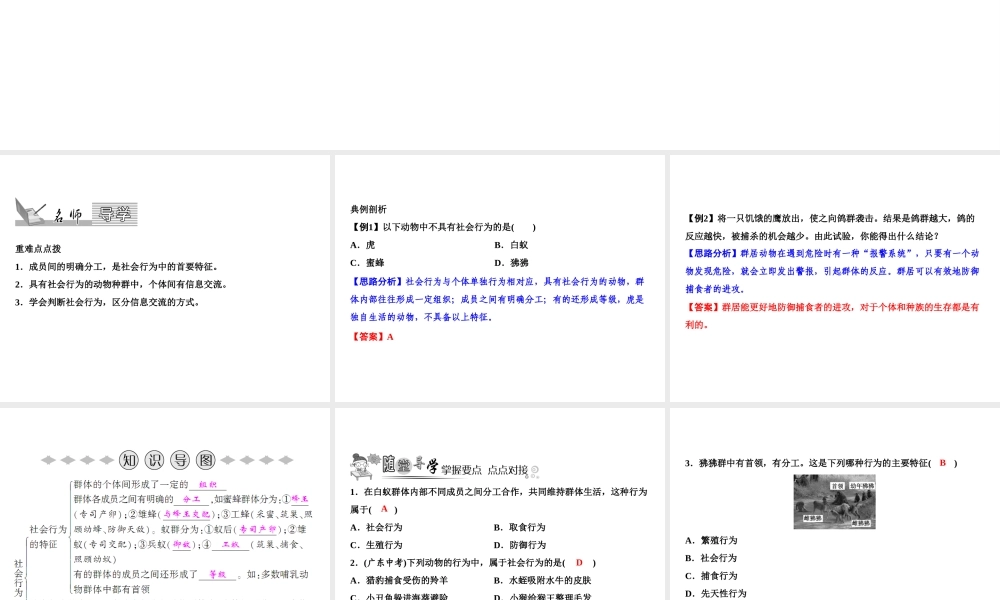Click the circled 导 character
The height and width of the screenshot is (600, 1000).
pos(180,460)
